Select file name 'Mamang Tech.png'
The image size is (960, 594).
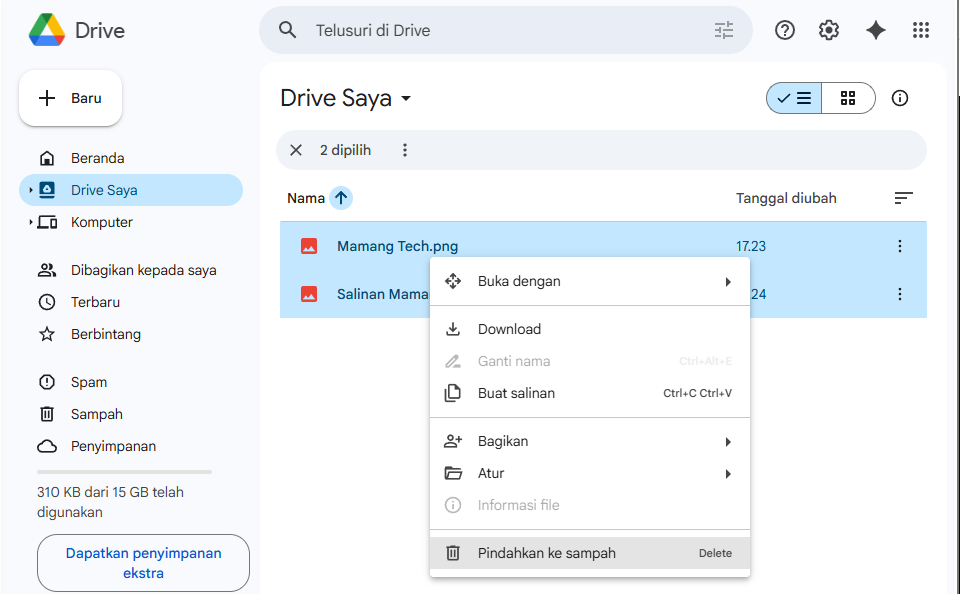pos(397,246)
